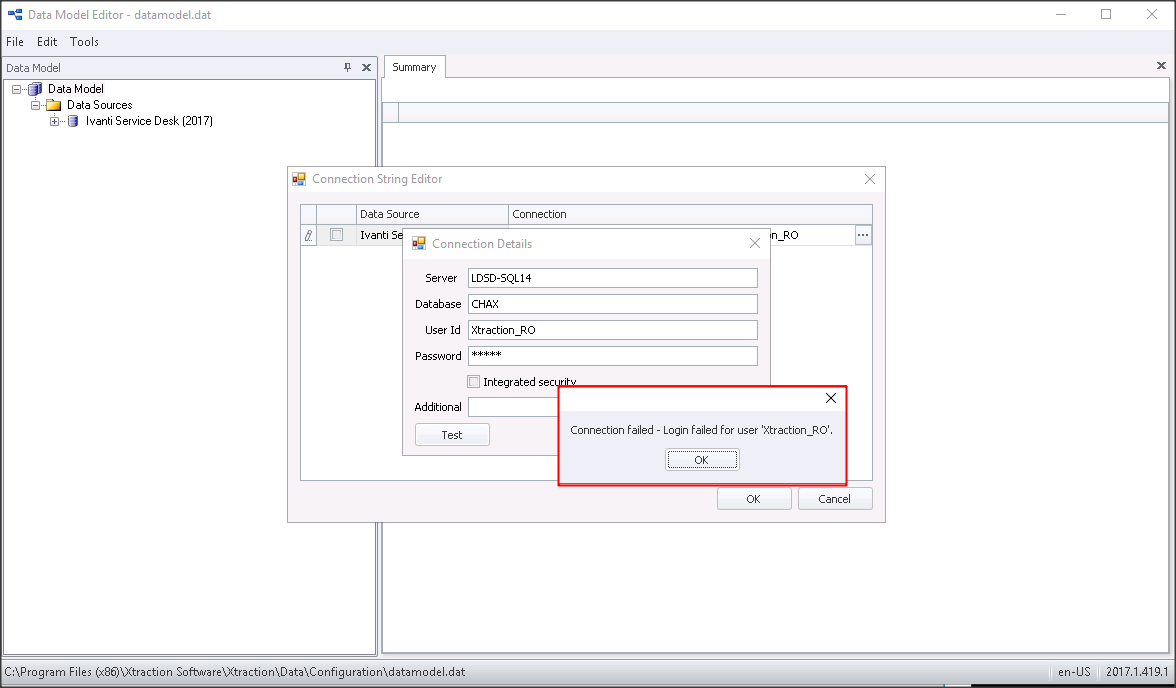
Task: Click the pencil edit icon on the connection row
Action: pos(308,235)
